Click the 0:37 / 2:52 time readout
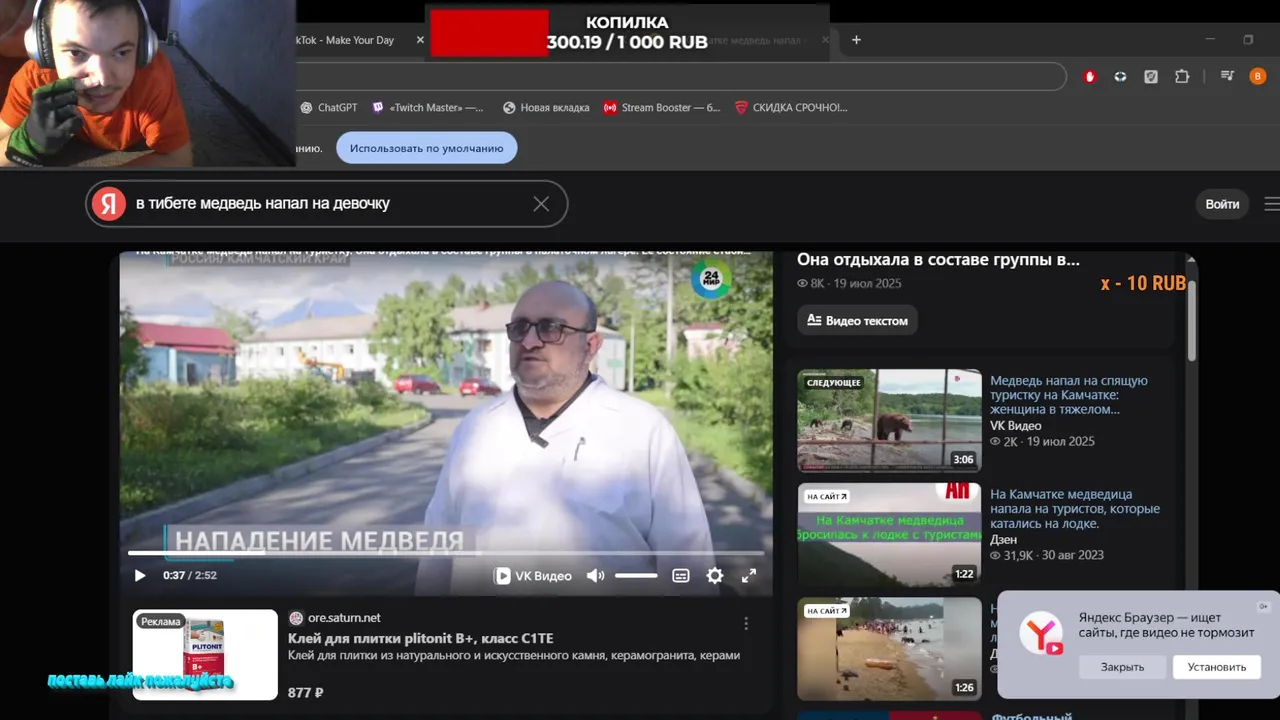 (190, 576)
